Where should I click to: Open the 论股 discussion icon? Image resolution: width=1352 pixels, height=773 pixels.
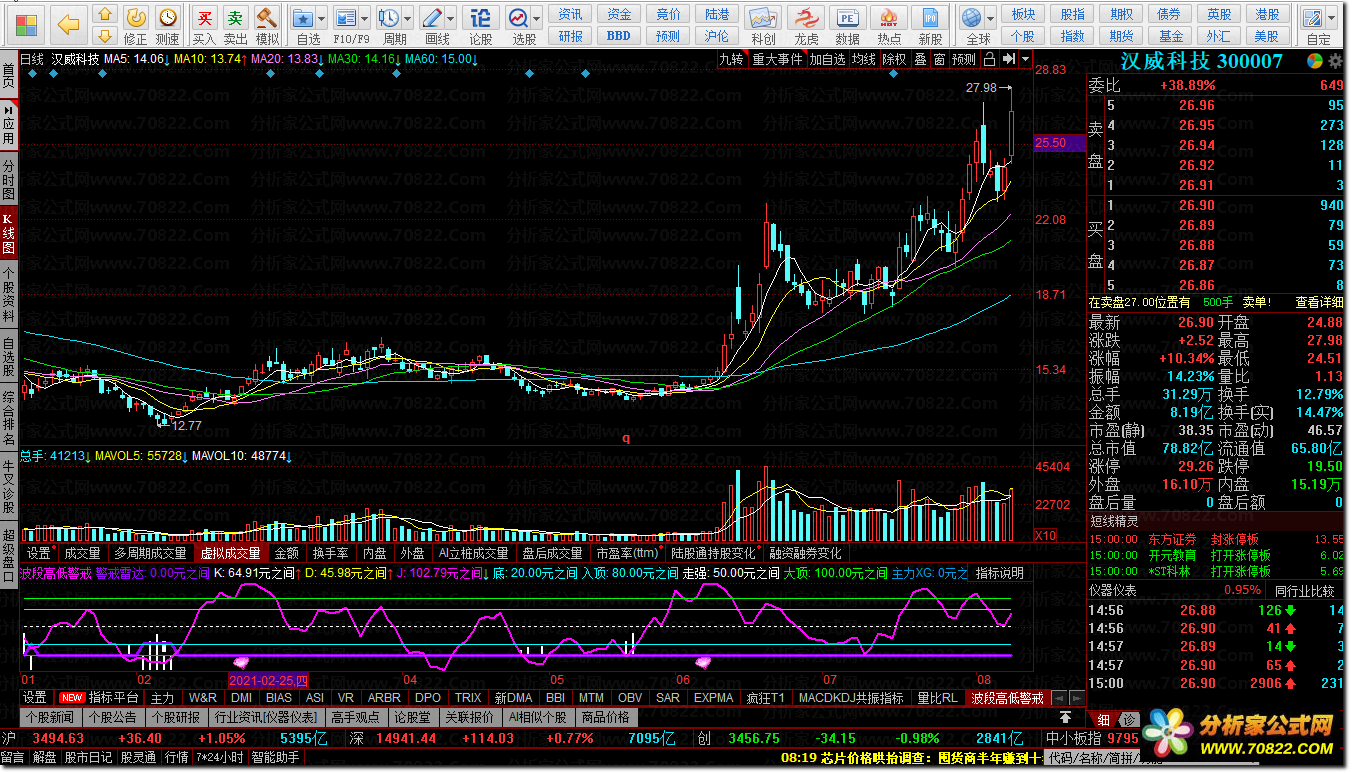(x=481, y=26)
